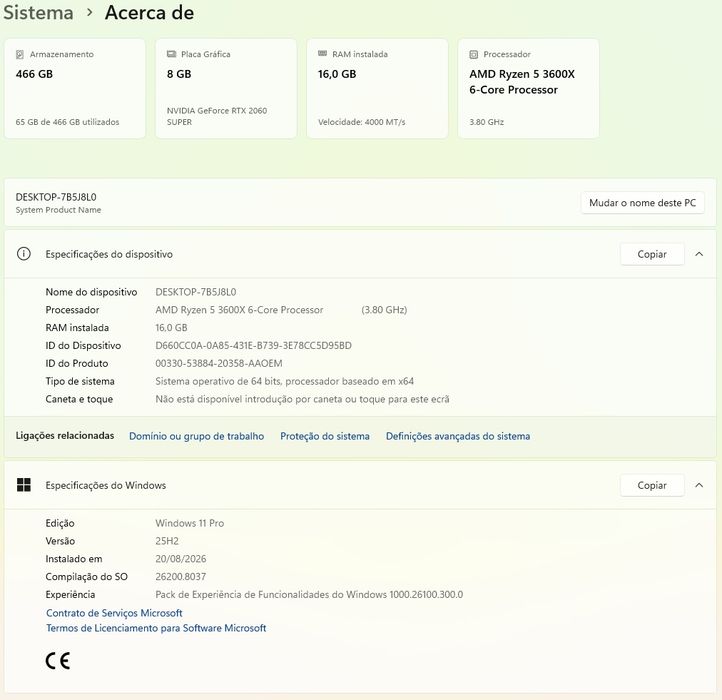Click the Acerca de page title
This screenshot has width=722, height=700.
pyautogui.click(x=149, y=12)
